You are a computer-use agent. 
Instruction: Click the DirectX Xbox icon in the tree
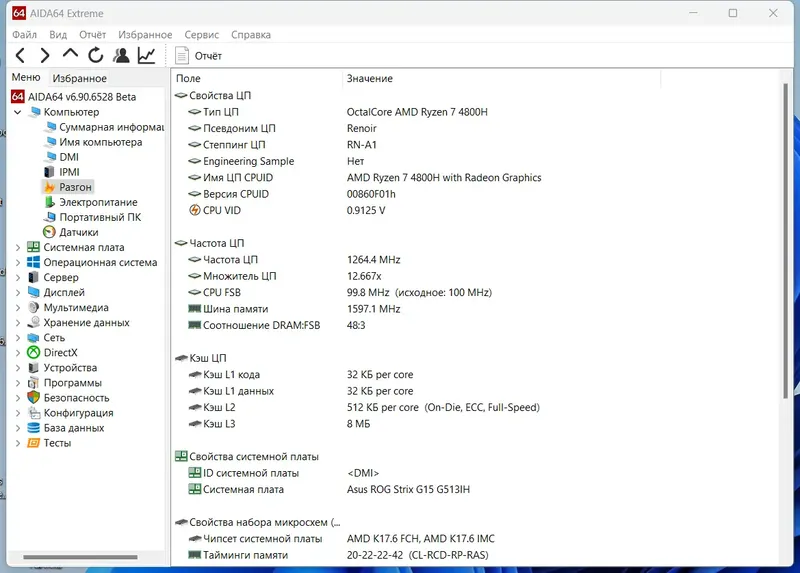(34, 353)
